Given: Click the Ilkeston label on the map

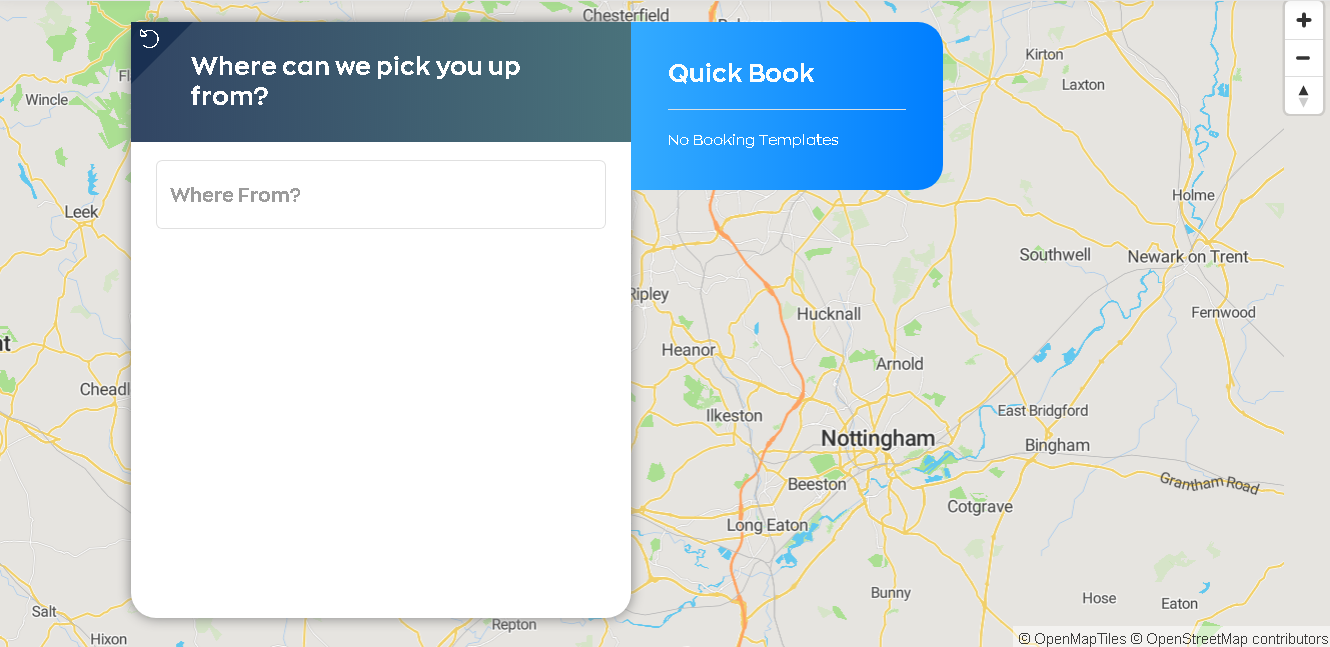Looking at the screenshot, I should pos(734,416).
